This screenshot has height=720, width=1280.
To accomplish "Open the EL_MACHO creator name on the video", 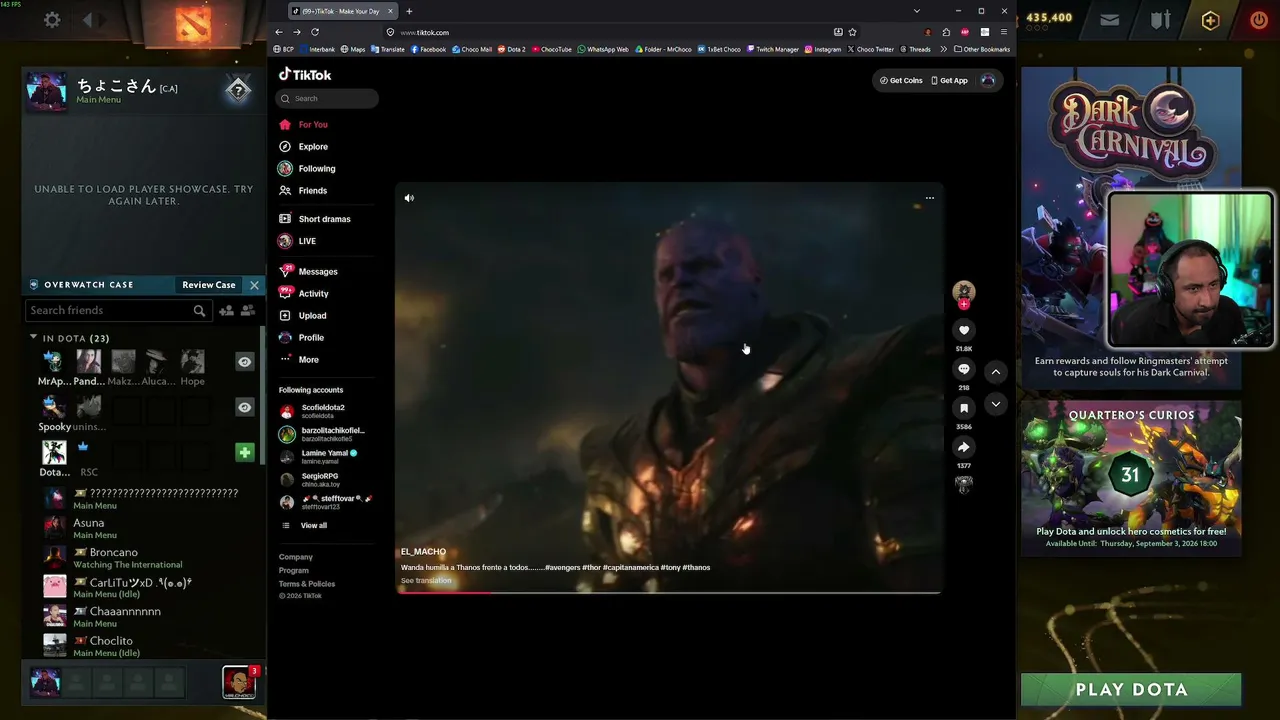I will tap(423, 552).
